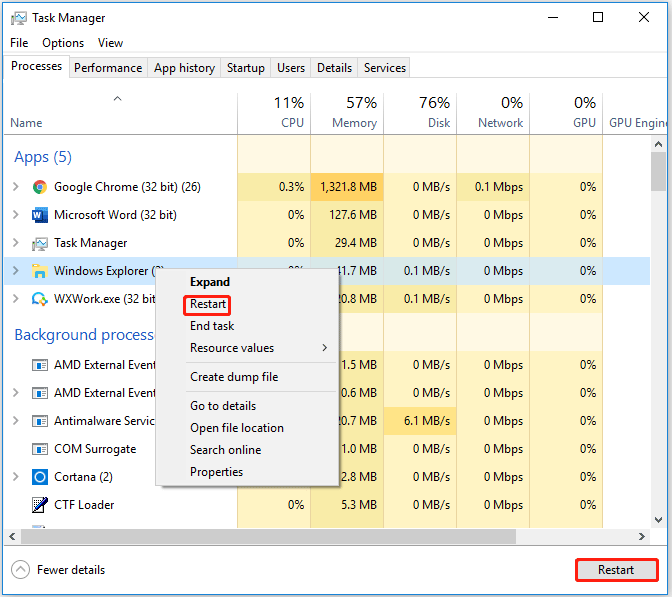Click the horizontal scrollbar thumb
Image resolution: width=672 pixels, height=597 pixels.
[x=268, y=536]
